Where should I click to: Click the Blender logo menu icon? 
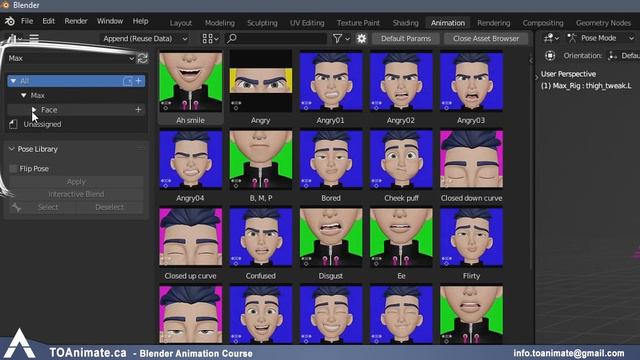coord(9,21)
